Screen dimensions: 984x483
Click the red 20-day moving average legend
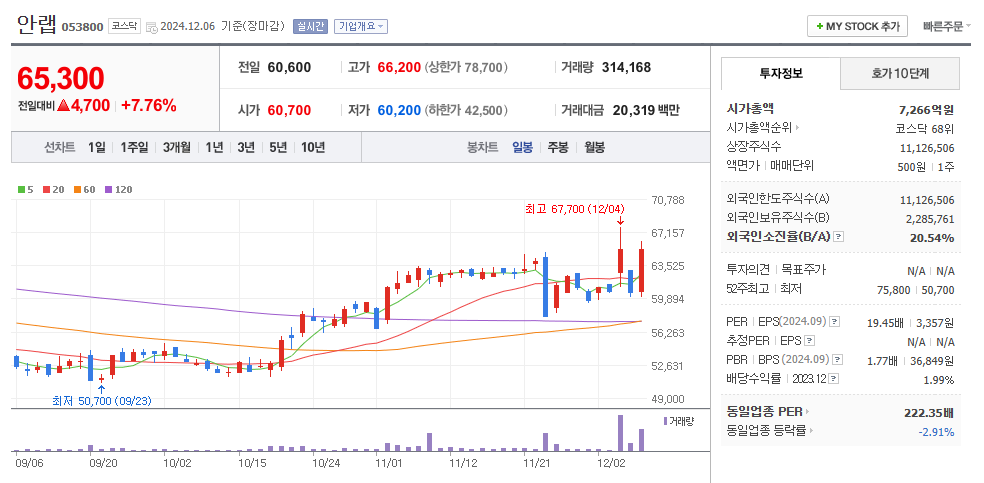pyautogui.click(x=56, y=189)
